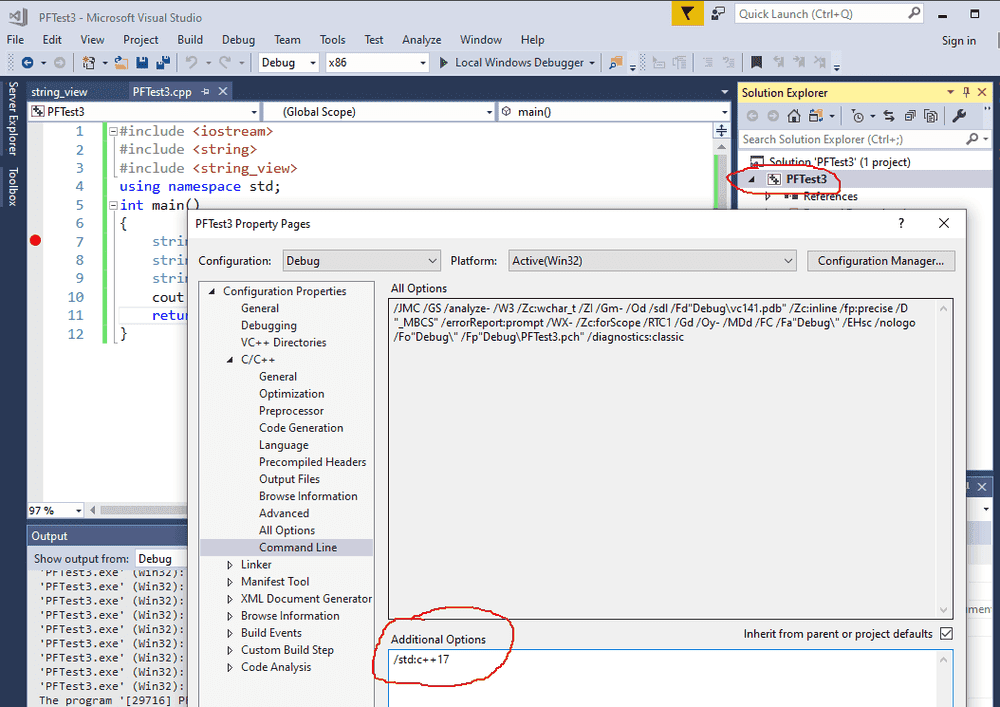This screenshot has width=1000, height=707.
Task: Open the Platform dropdown showing Active(Win32)
Action: (650, 261)
